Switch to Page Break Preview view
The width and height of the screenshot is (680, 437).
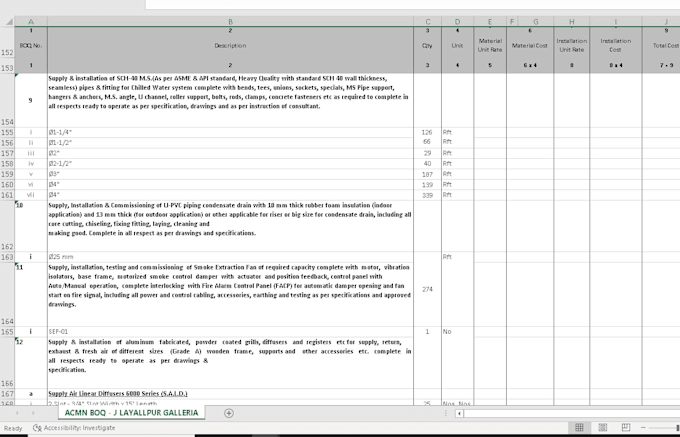point(626,427)
